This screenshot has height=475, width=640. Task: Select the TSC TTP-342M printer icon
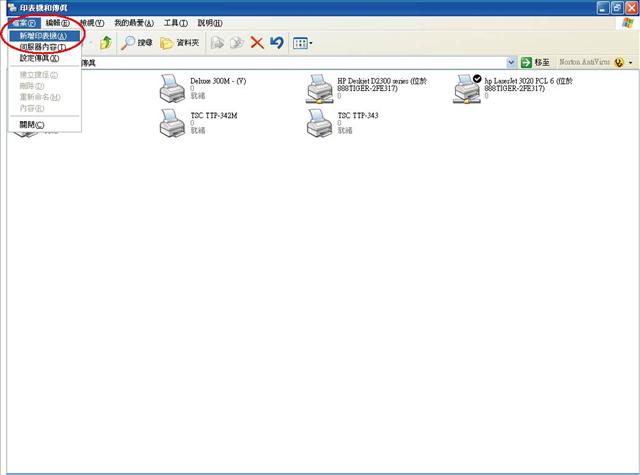(x=172, y=123)
